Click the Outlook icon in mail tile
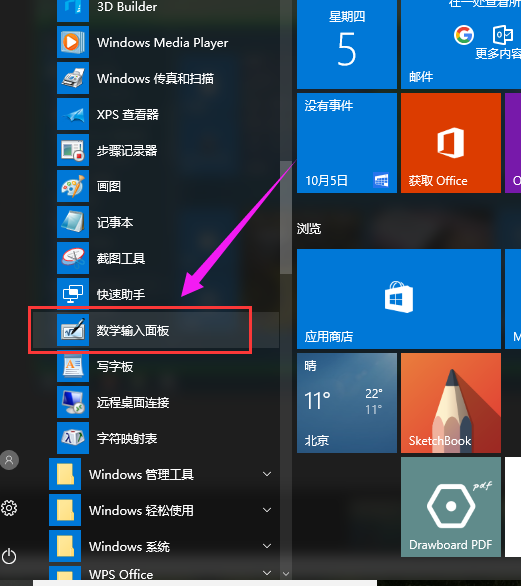 click(x=503, y=35)
